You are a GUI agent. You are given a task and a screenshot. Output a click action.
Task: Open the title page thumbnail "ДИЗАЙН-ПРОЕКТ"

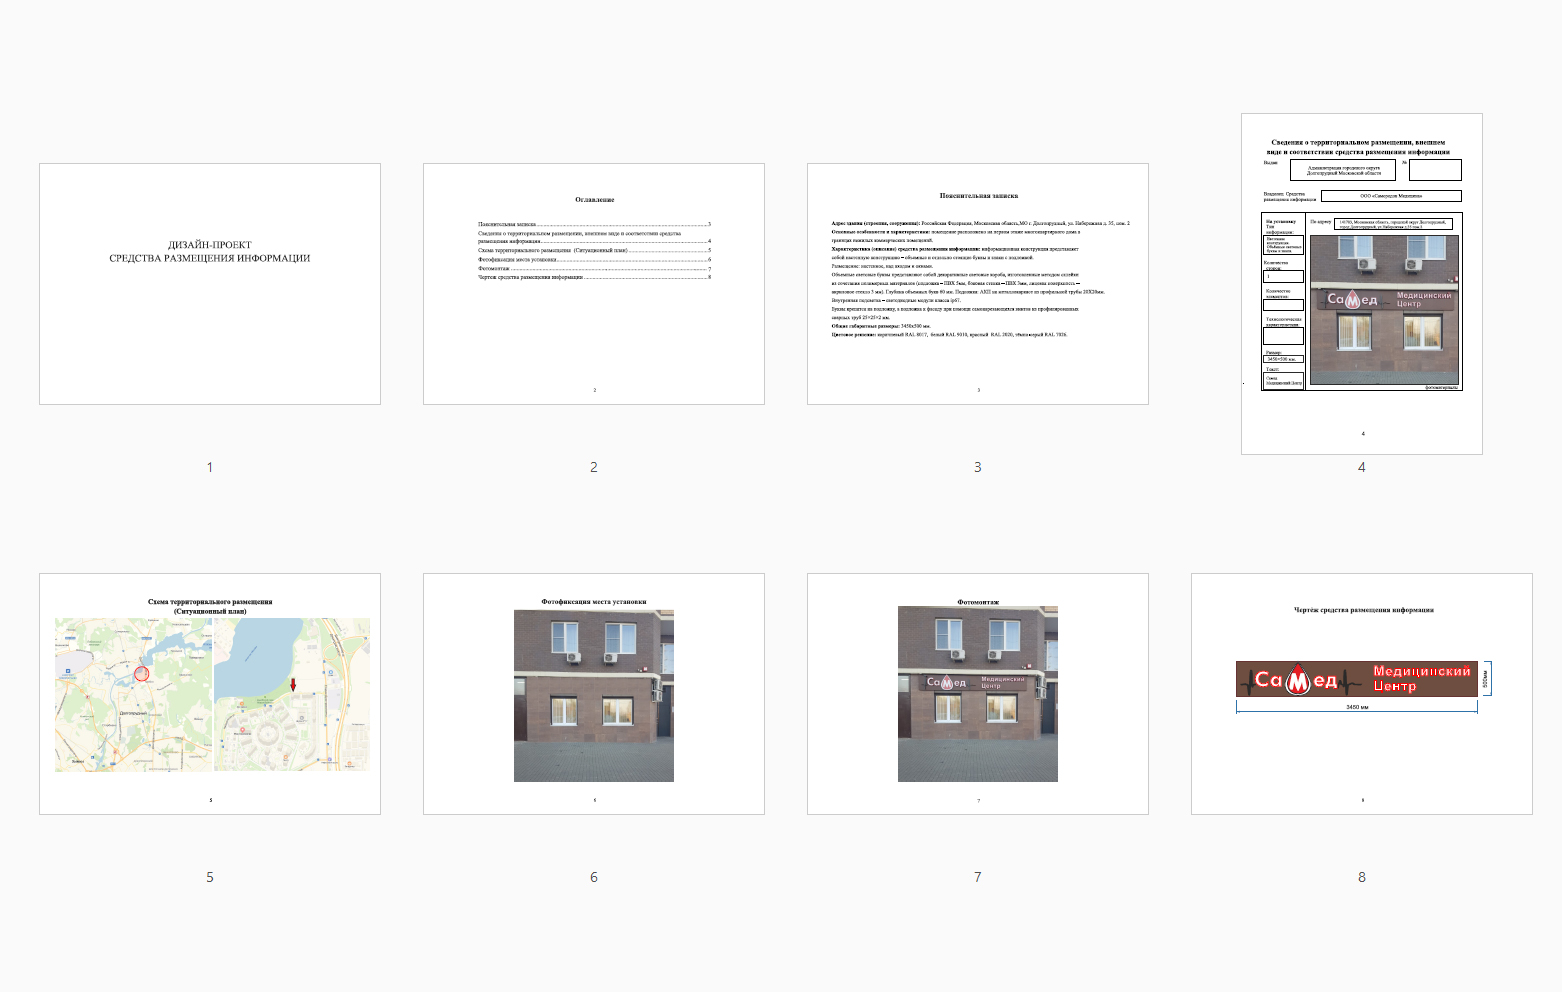click(x=210, y=284)
